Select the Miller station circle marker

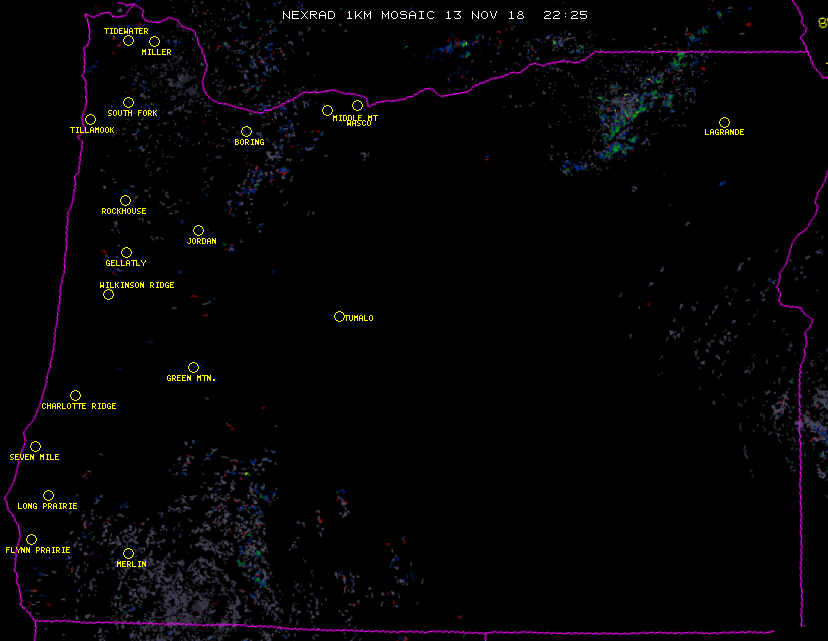click(x=154, y=41)
